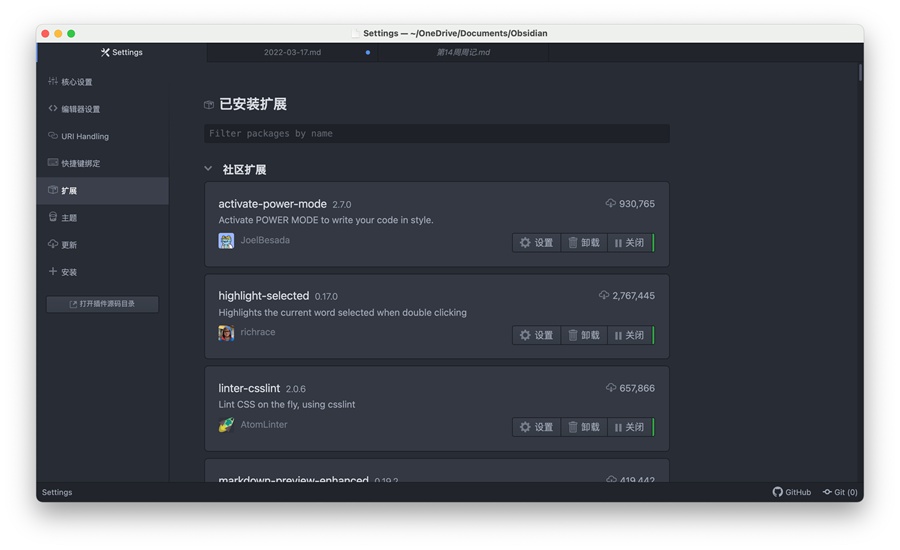Click AtomLinter author avatar icon

[x=226, y=425]
